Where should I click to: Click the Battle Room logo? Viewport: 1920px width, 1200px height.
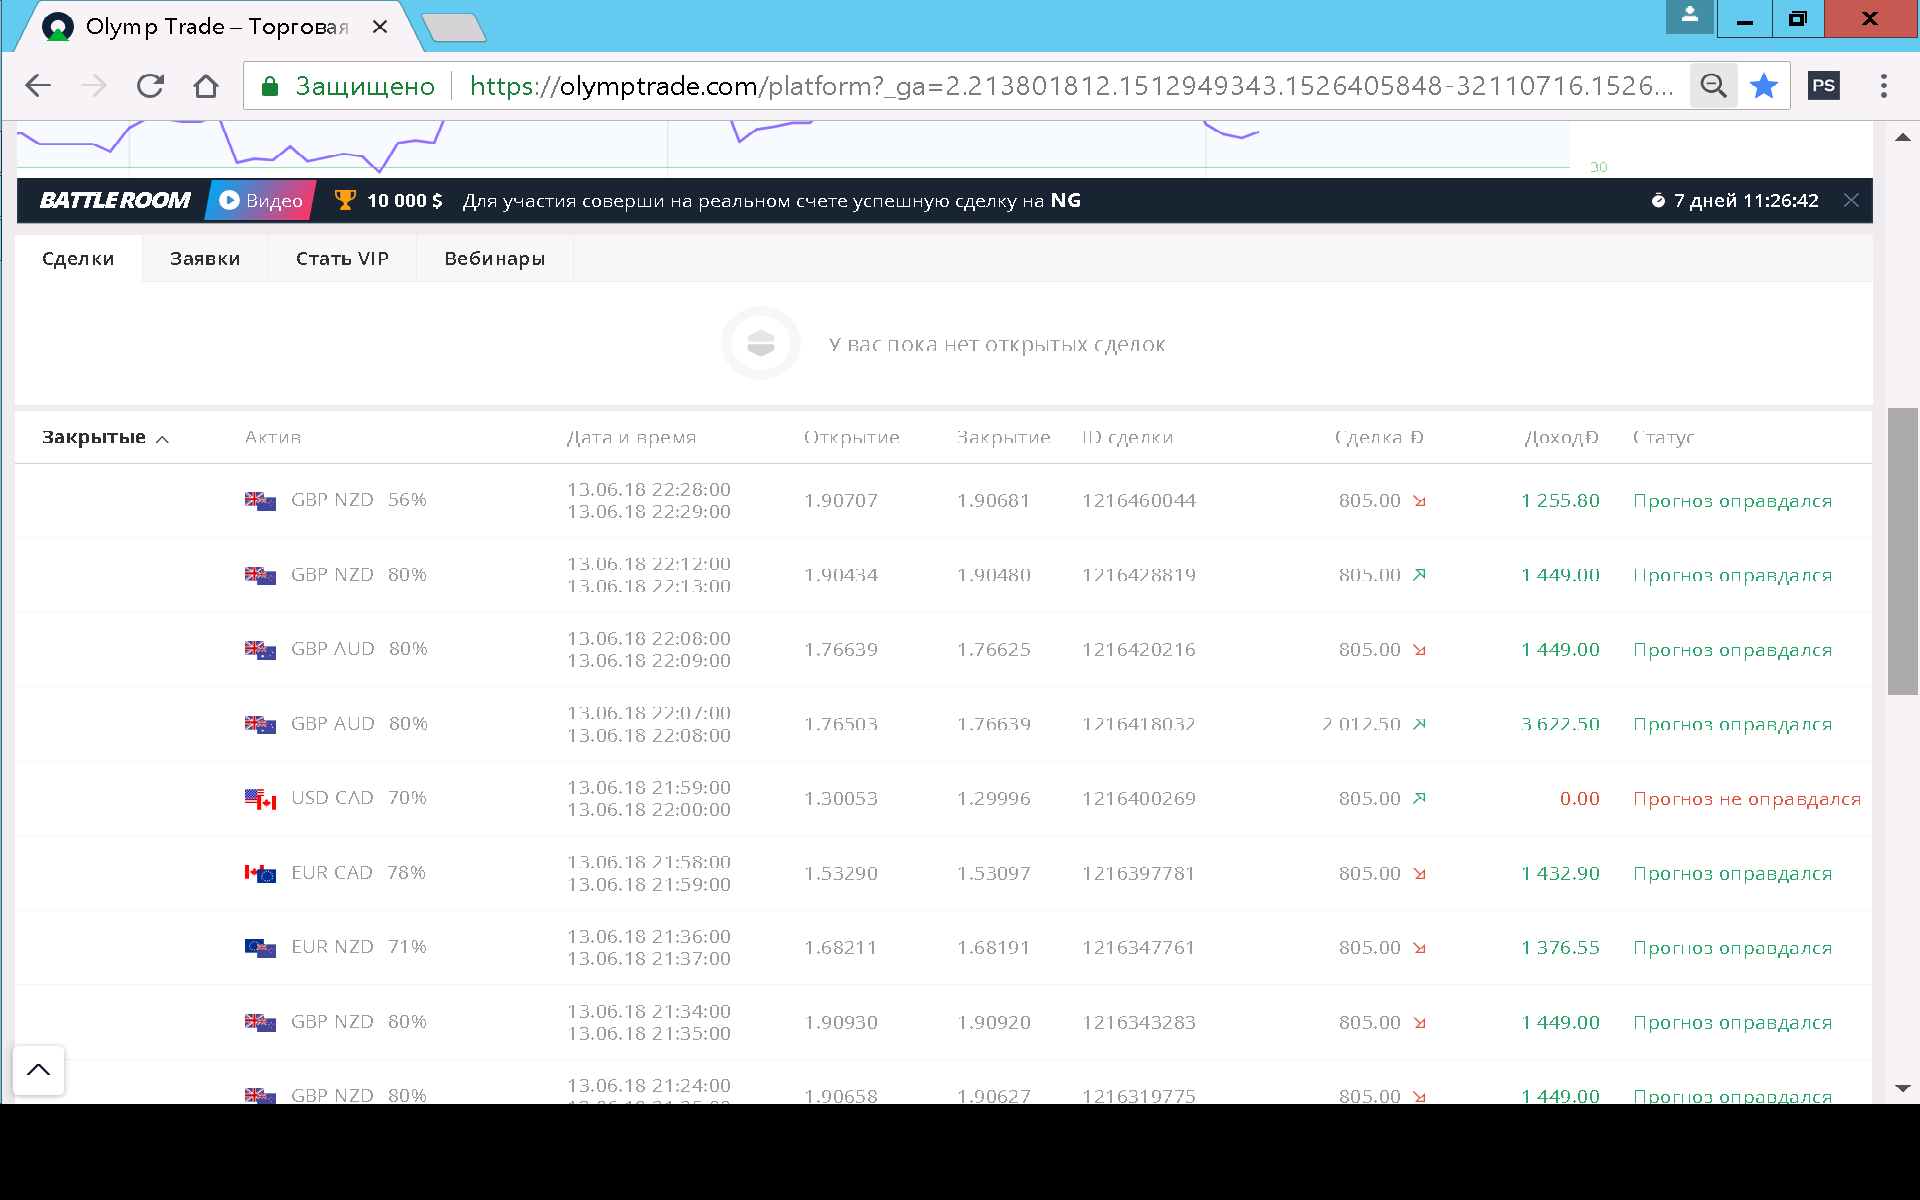(x=115, y=200)
